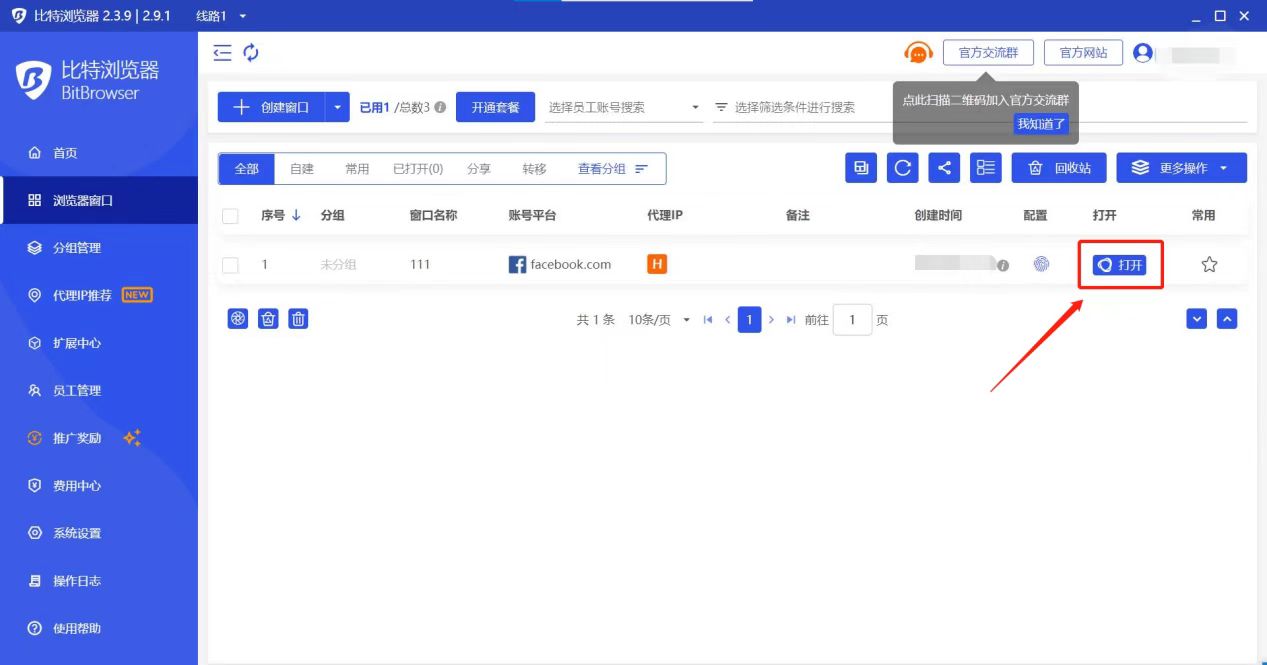This screenshot has height=665, width=1267.
Task: Star window 111 as frequently used
Action: pos(1209,265)
